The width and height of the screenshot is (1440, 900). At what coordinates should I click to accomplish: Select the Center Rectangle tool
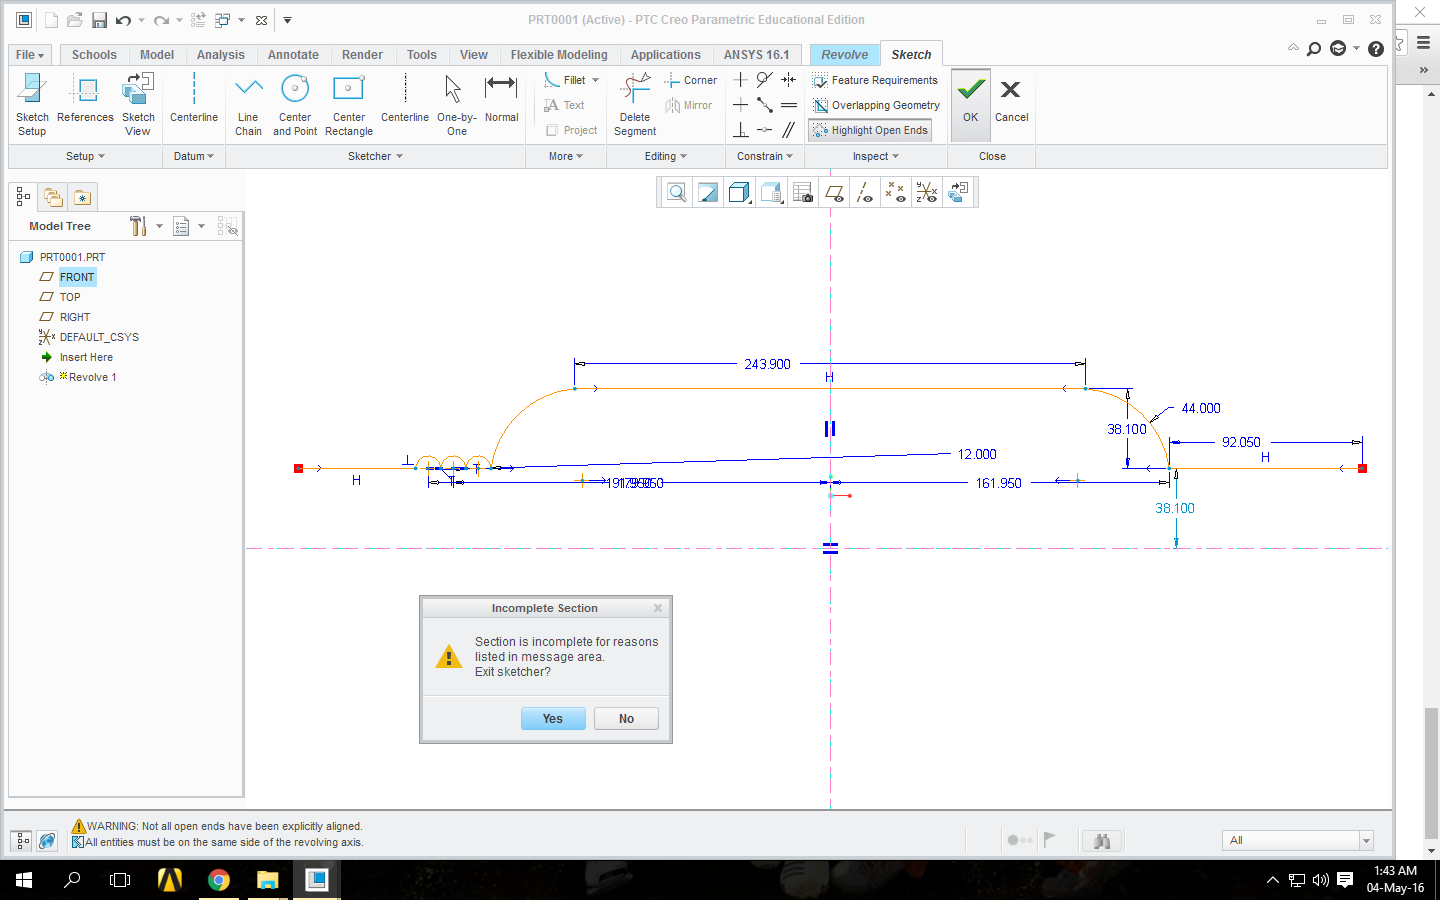click(x=349, y=104)
